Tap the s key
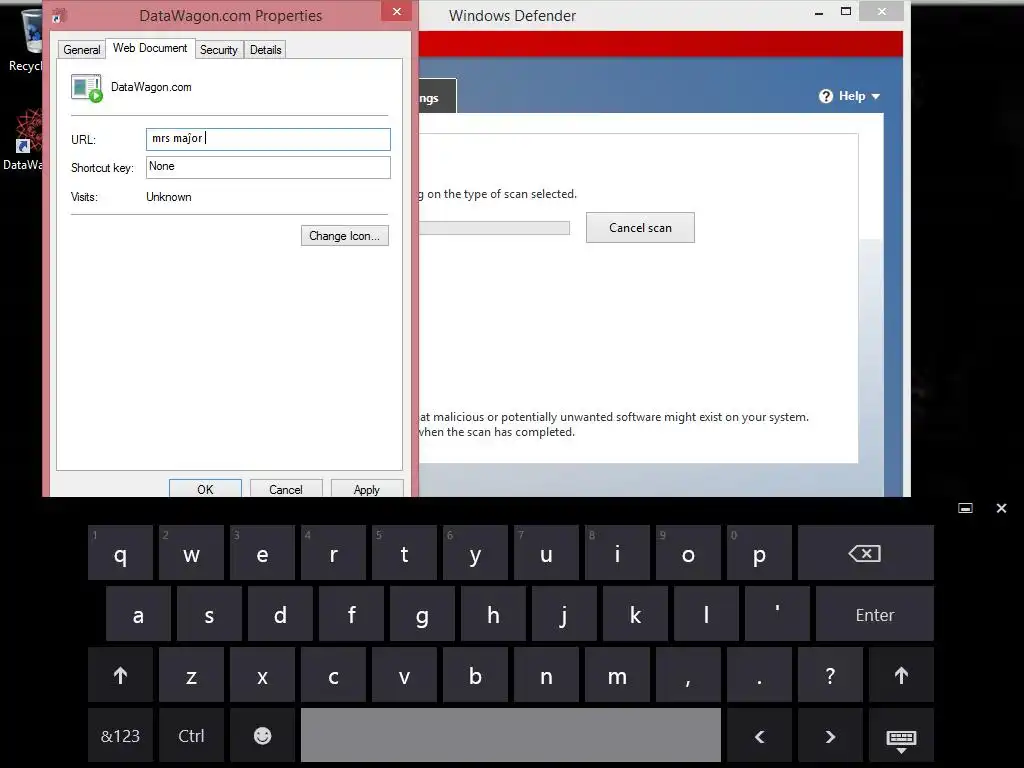The image size is (1024, 768). (x=209, y=615)
